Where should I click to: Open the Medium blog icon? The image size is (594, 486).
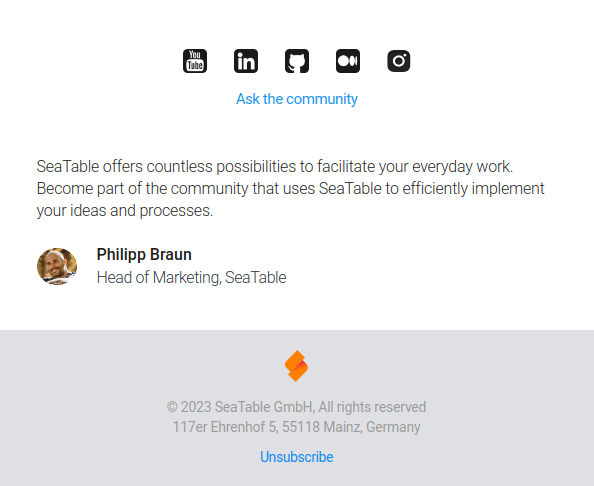(x=348, y=61)
